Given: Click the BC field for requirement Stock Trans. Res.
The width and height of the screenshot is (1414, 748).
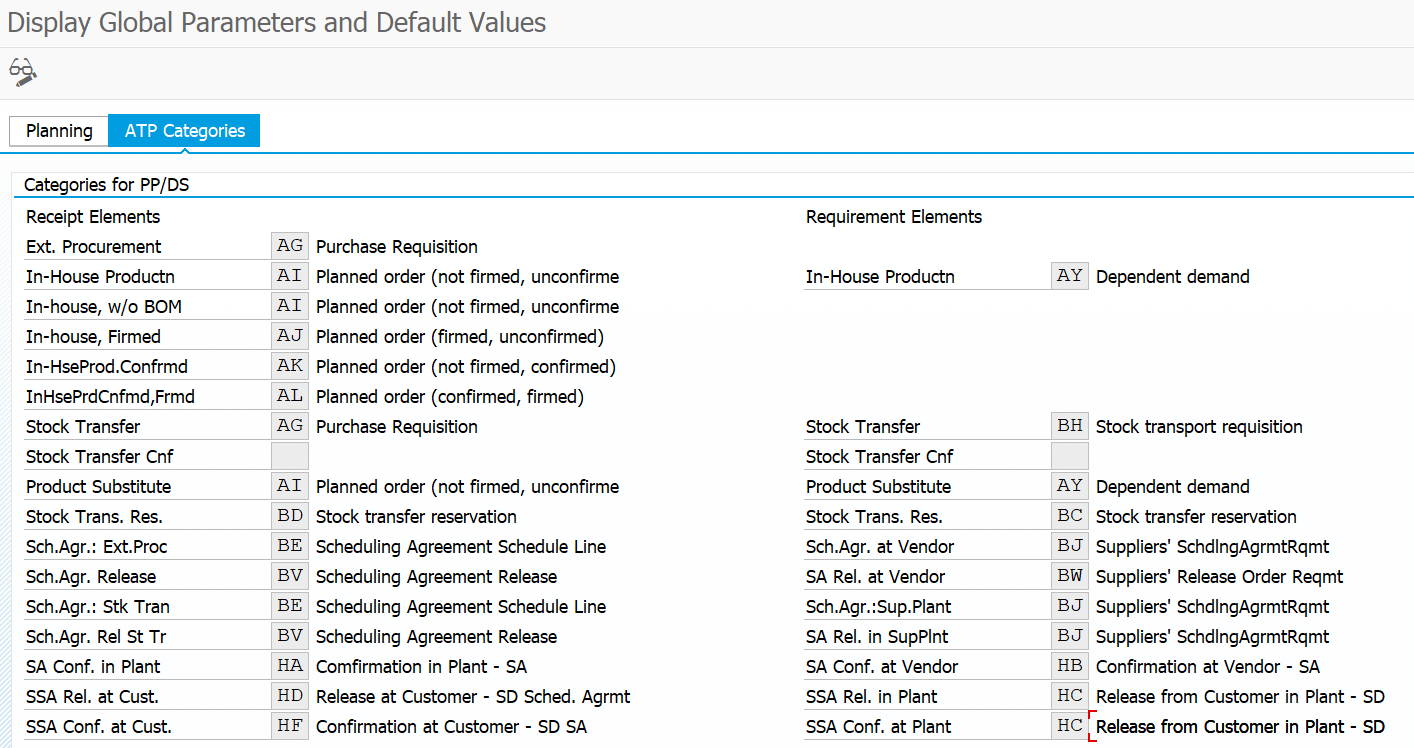Looking at the screenshot, I should coord(1070,516).
